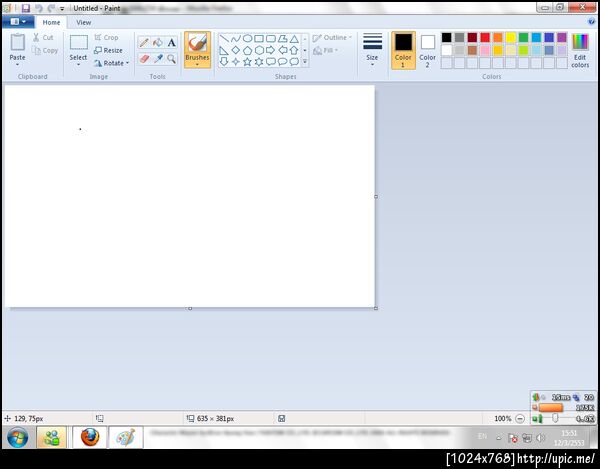
Task: Click the Crop button
Action: coord(106,37)
